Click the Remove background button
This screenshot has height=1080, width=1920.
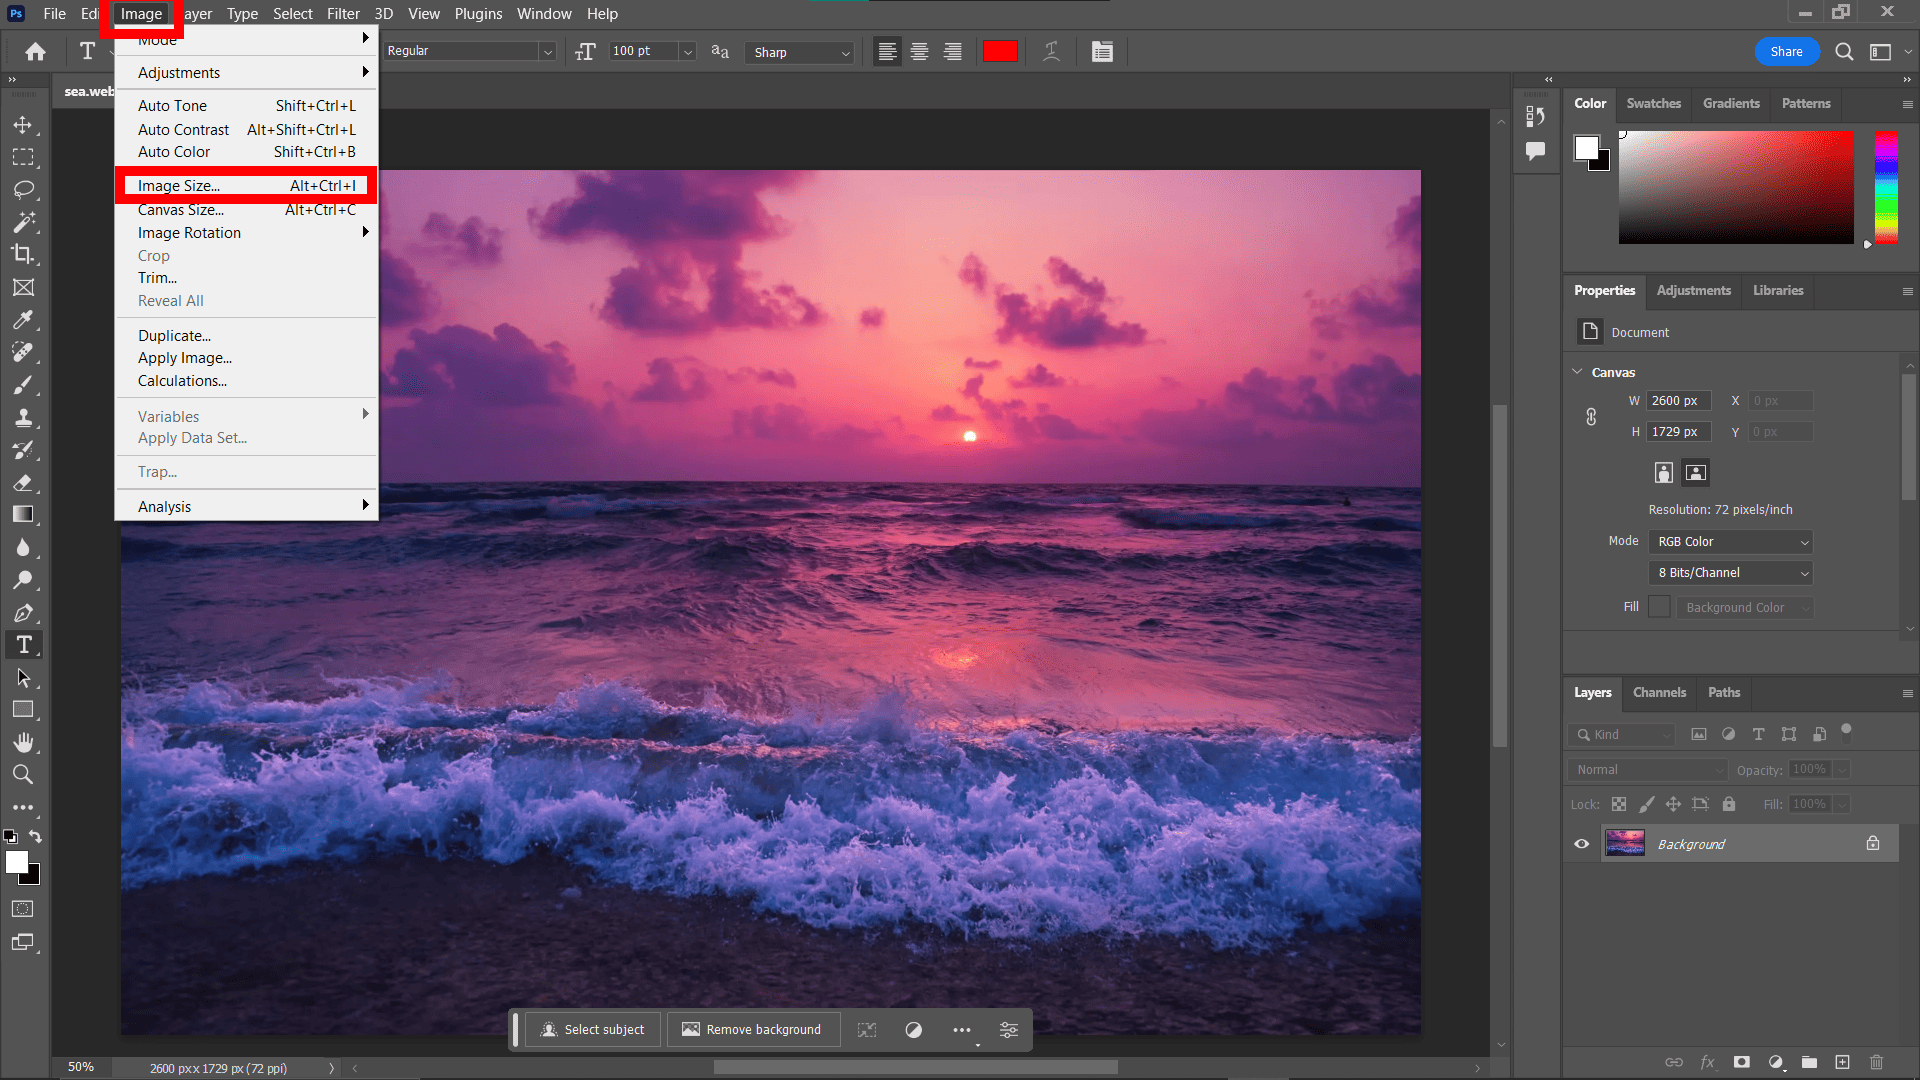point(753,1028)
